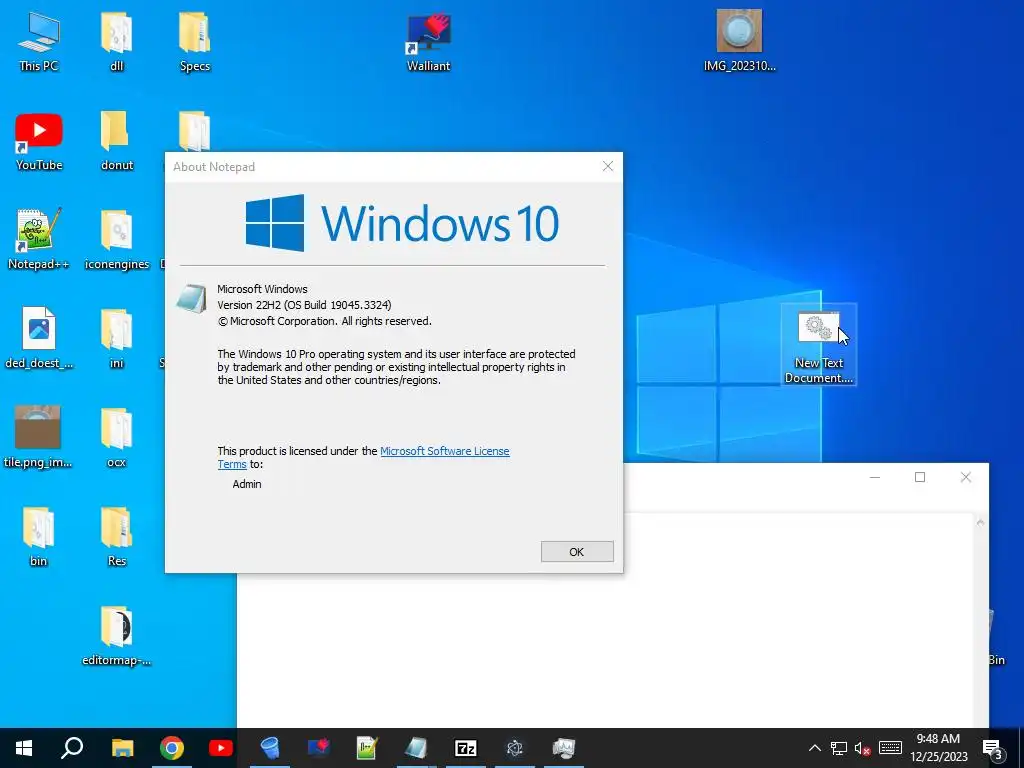Open the network status tray icon
The image size is (1024, 768).
tap(839, 748)
